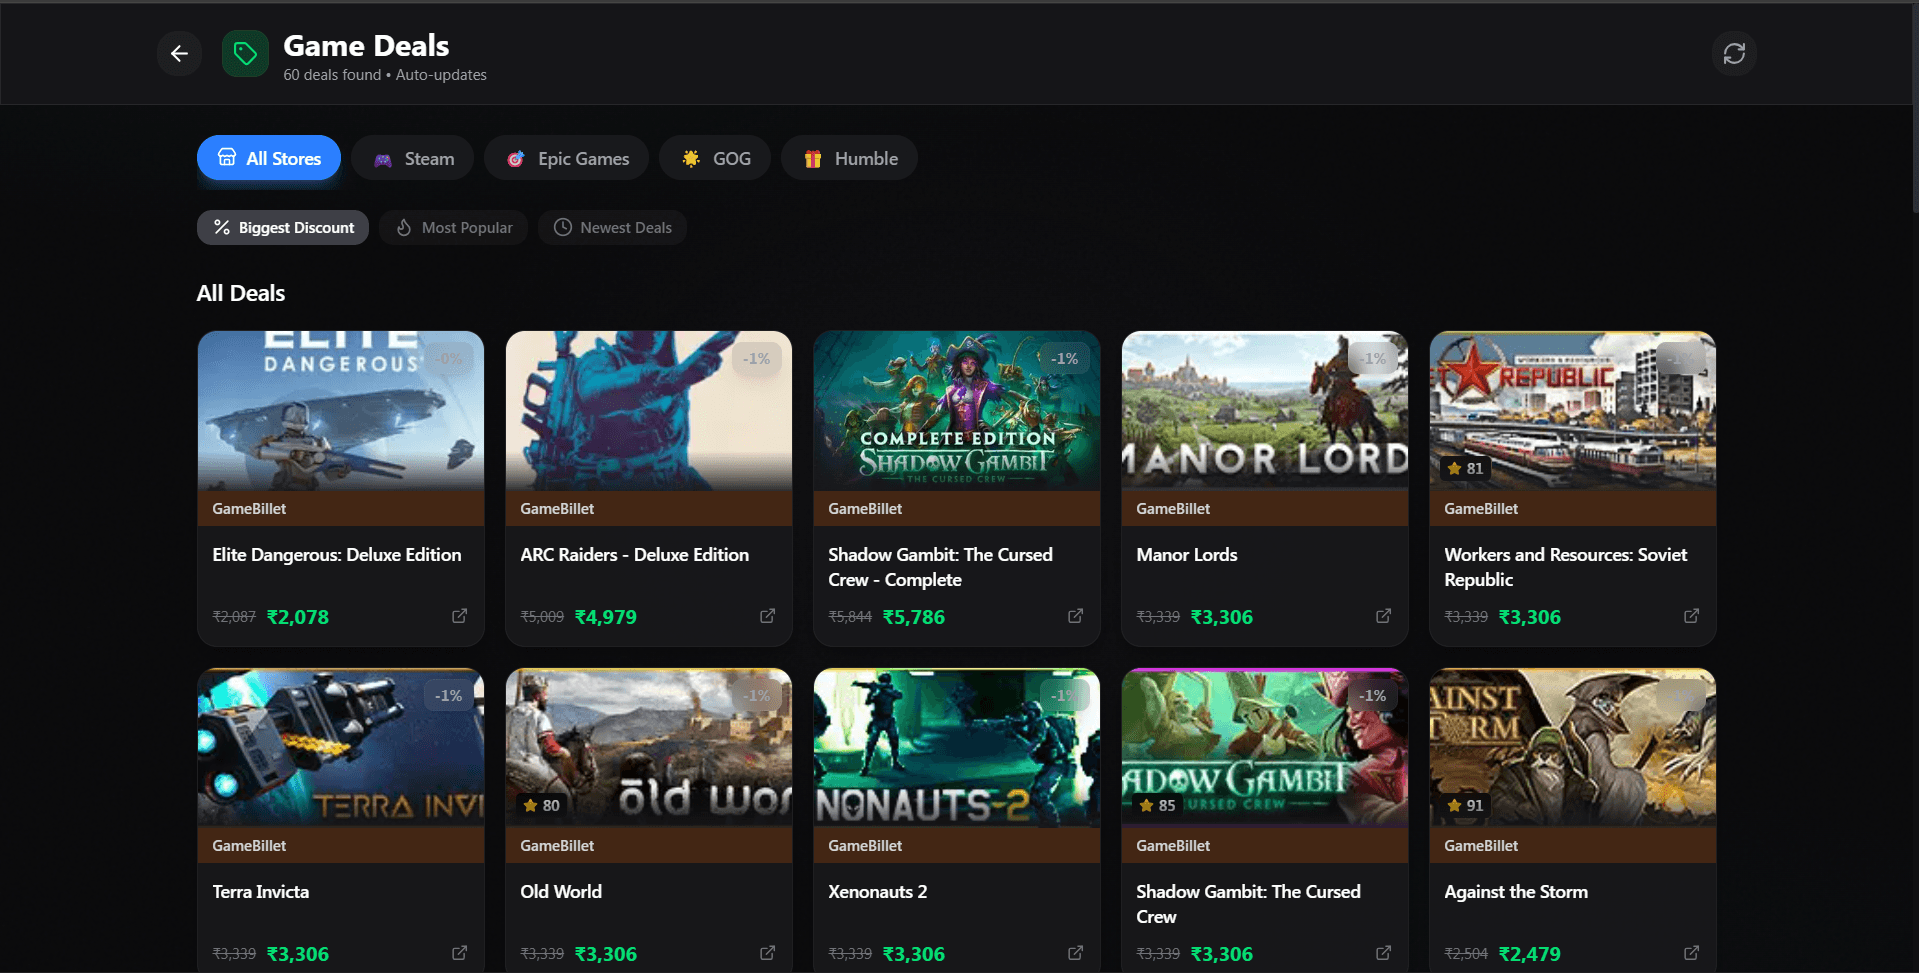Screen dimensions: 1919x973
Task: Click the back arrow button
Action: 179,54
